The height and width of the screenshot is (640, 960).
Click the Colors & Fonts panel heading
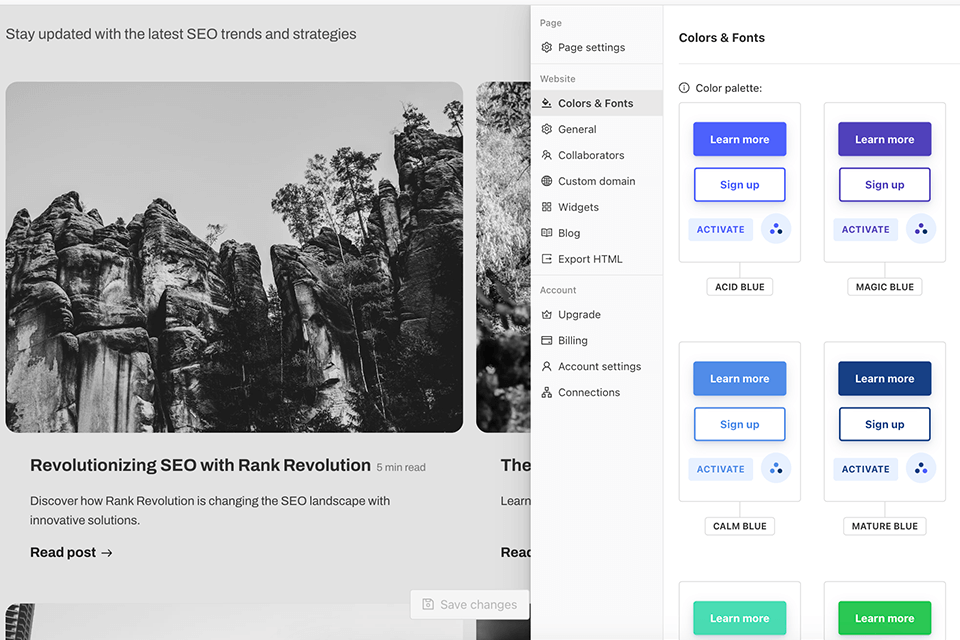[722, 37]
